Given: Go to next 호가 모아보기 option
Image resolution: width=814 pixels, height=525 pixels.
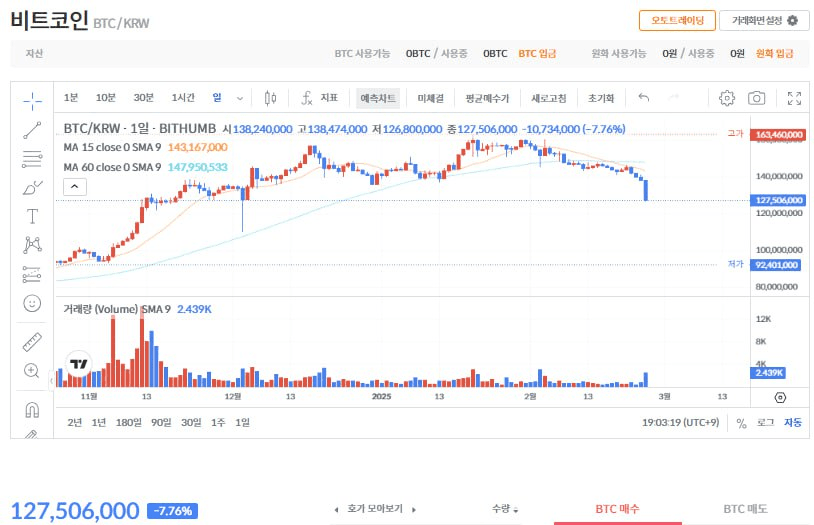Looking at the screenshot, I should [x=414, y=509].
